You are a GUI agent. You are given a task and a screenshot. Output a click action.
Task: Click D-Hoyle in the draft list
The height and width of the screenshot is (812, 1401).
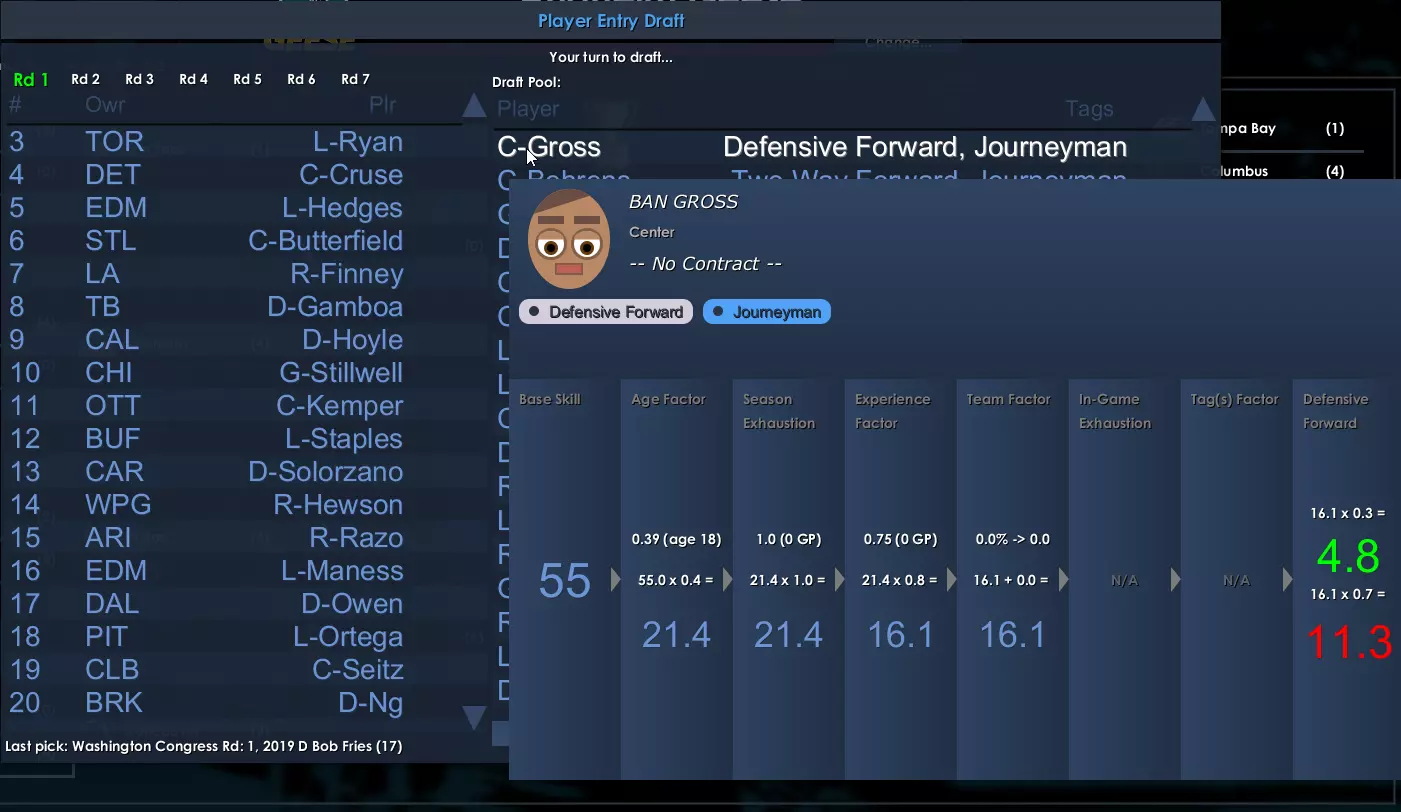pos(353,340)
